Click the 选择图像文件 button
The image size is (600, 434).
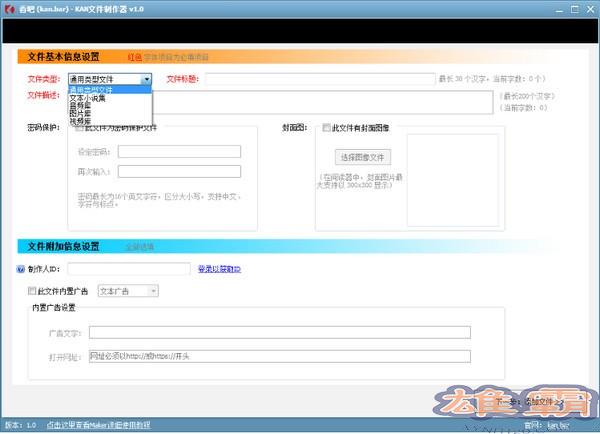363,157
